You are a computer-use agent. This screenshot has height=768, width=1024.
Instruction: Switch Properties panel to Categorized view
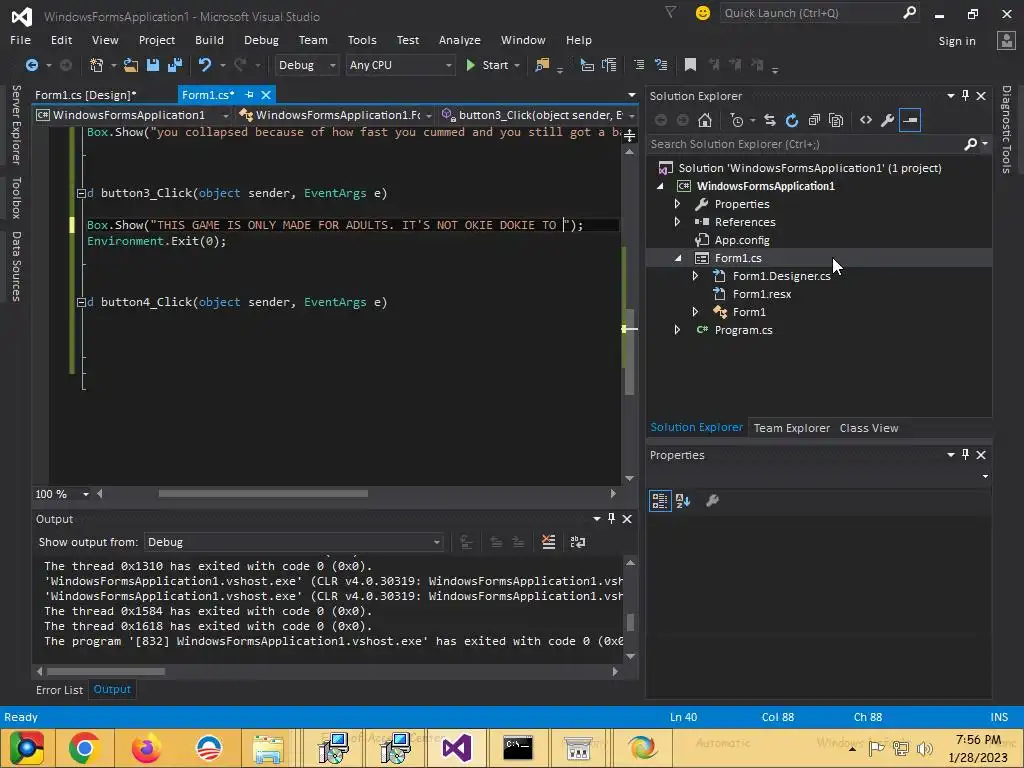tap(660, 501)
